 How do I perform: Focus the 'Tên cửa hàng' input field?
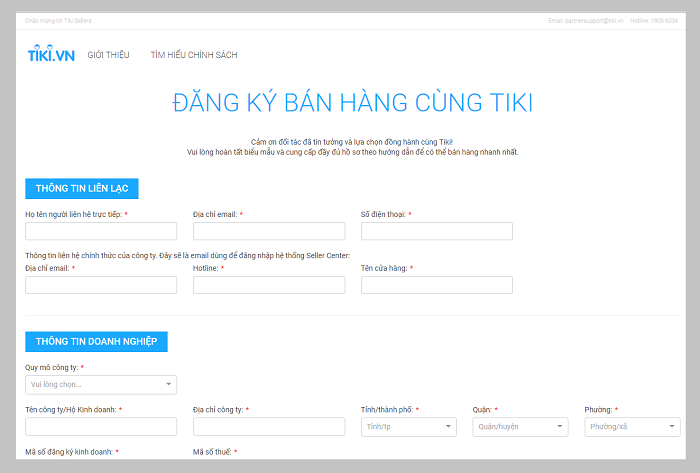click(x=437, y=285)
